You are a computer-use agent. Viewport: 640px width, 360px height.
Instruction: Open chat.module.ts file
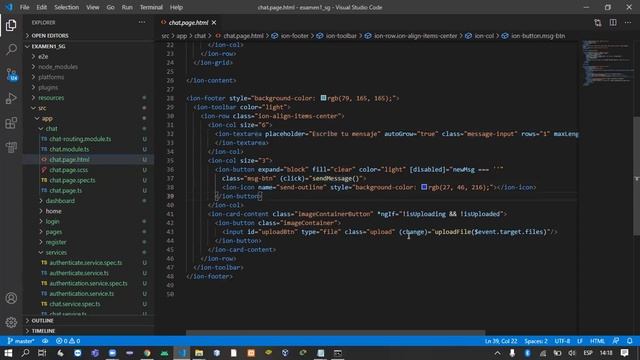pos(88,149)
